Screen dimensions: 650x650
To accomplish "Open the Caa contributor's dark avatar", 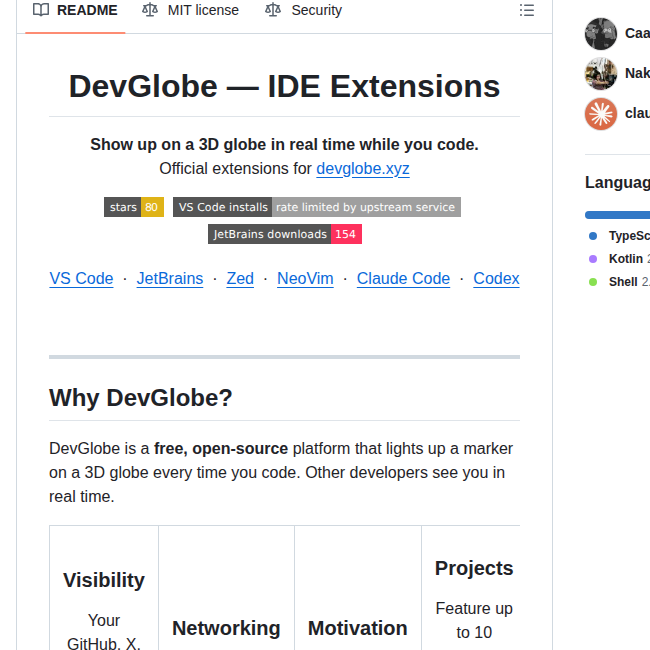I will pyautogui.click(x=601, y=34).
